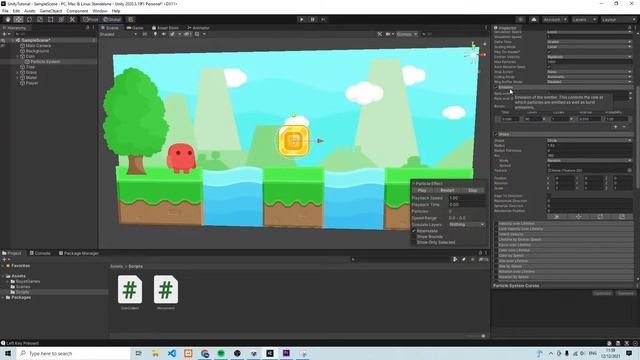Toggle Pivot/Center handle position
The image size is (640, 360).
pos(91,20)
